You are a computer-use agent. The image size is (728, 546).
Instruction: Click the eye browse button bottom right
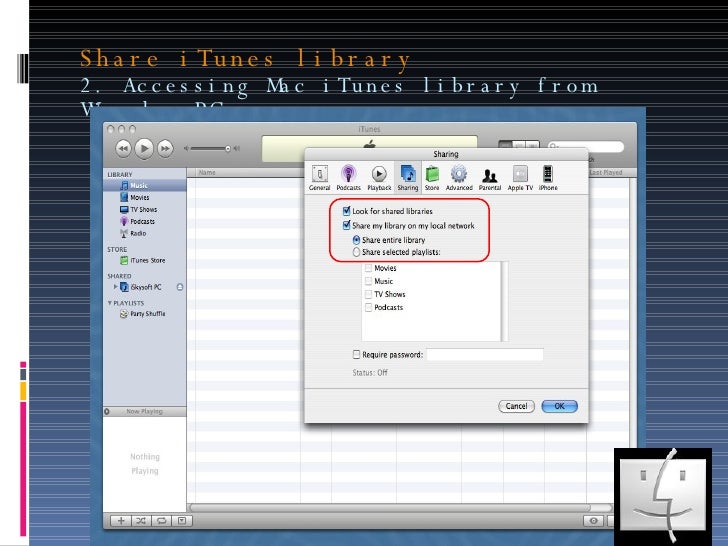[594, 521]
